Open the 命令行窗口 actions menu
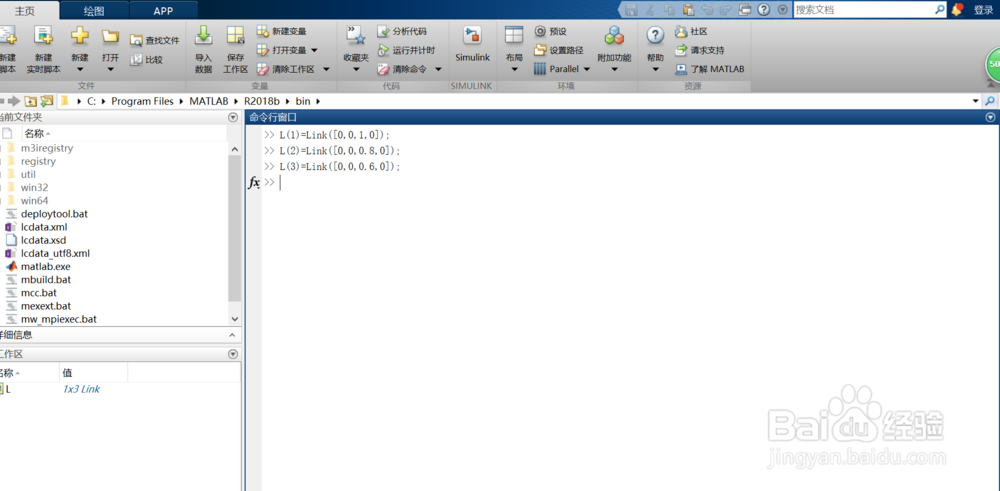 click(990, 117)
